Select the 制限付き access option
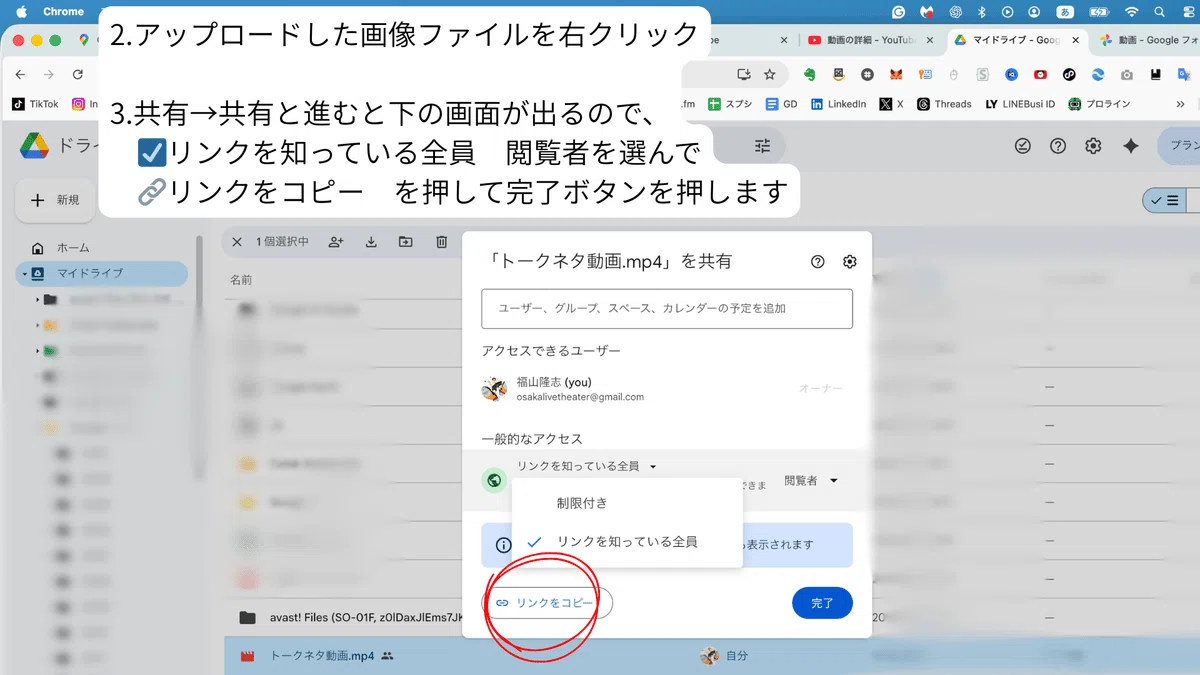The height and width of the screenshot is (675, 1200). [x=582, y=503]
